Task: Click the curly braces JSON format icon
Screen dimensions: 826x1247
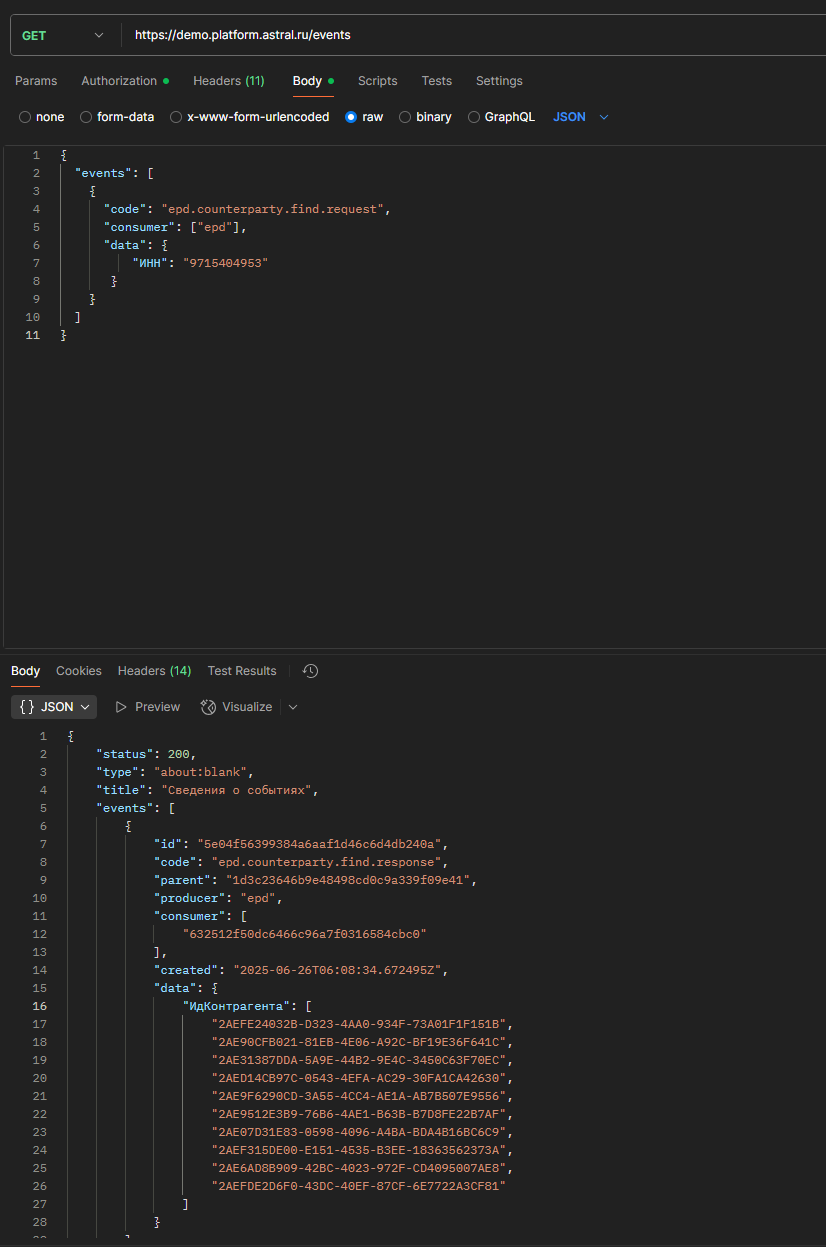Action: pos(27,707)
